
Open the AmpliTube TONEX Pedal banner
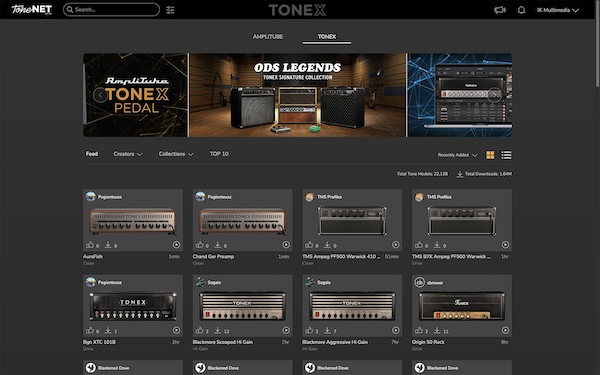pos(135,95)
